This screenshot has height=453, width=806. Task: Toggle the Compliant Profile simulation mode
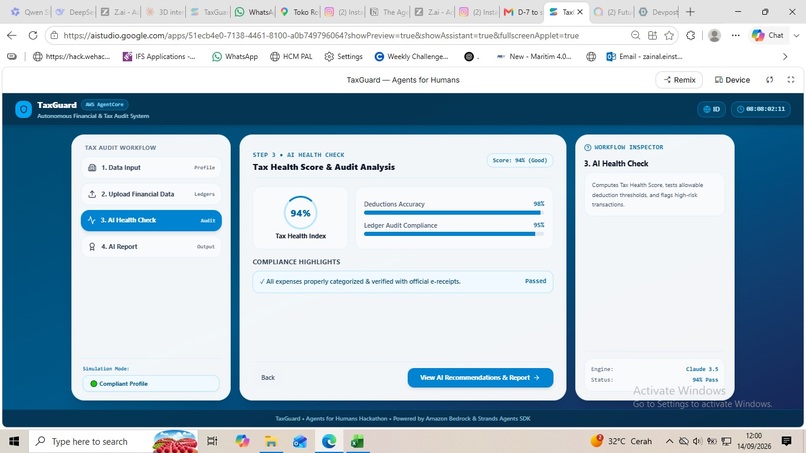151,384
